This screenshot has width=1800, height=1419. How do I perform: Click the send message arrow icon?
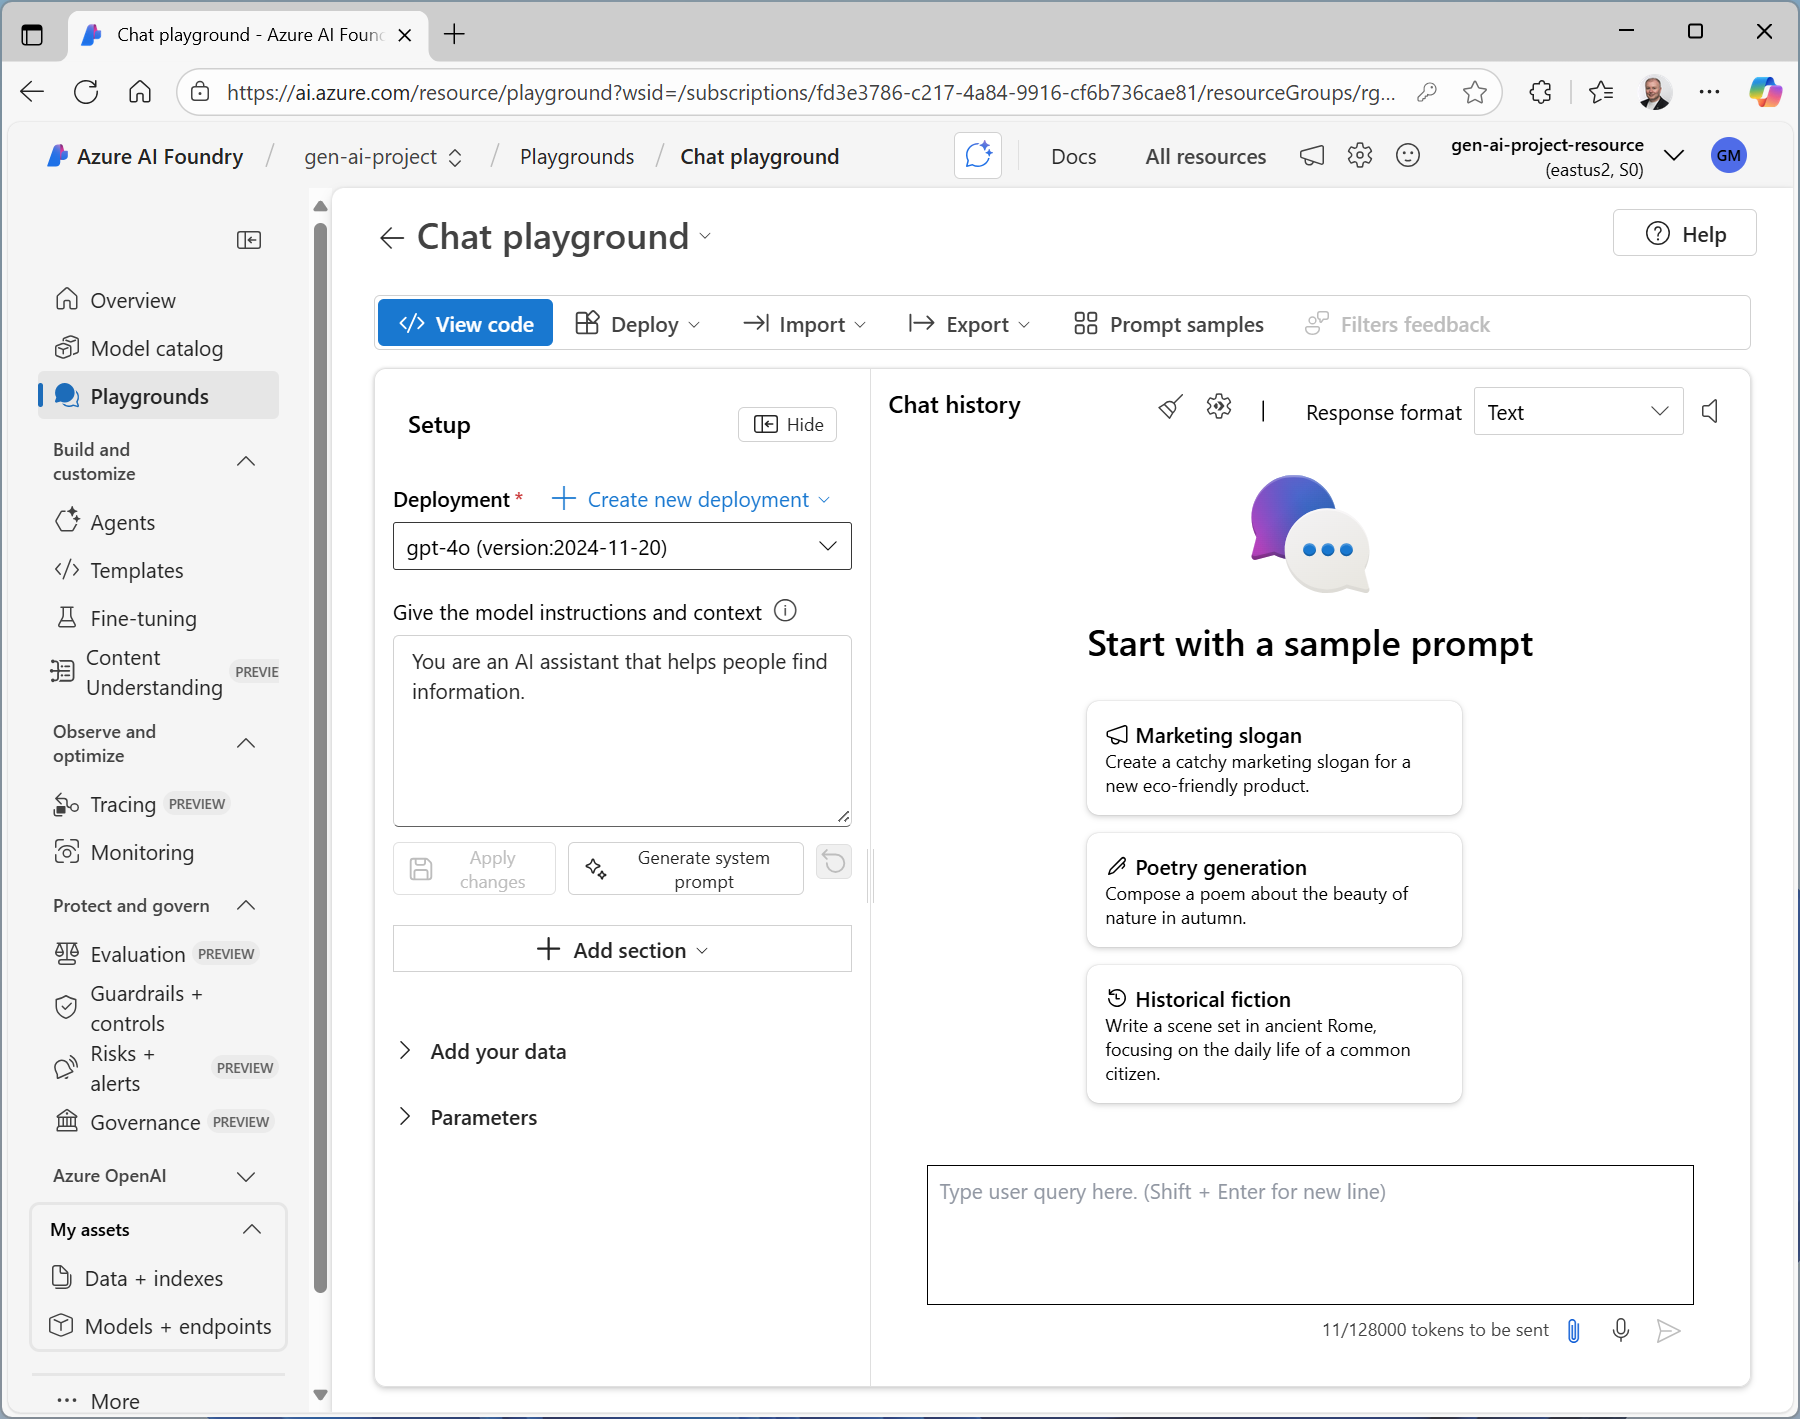[1668, 1330]
